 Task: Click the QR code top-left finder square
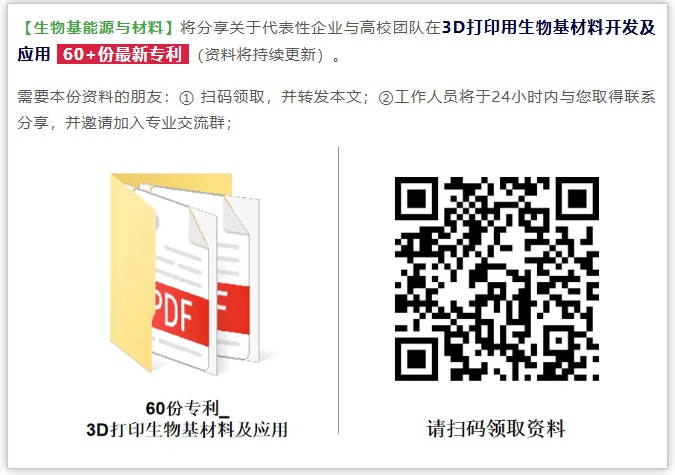point(416,199)
